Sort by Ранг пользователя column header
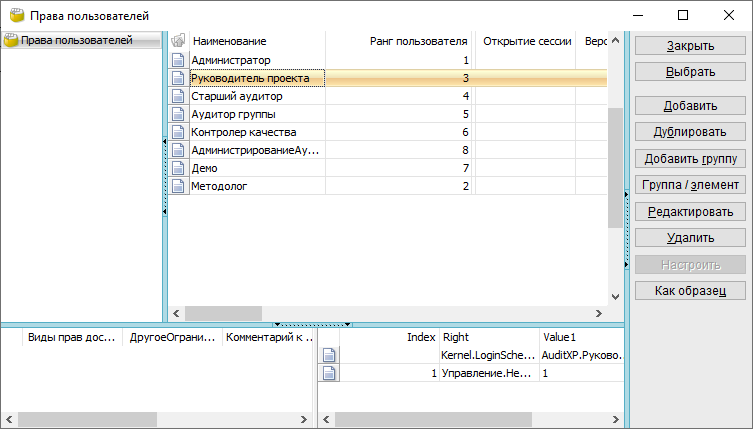The width and height of the screenshot is (753, 429). coord(398,41)
